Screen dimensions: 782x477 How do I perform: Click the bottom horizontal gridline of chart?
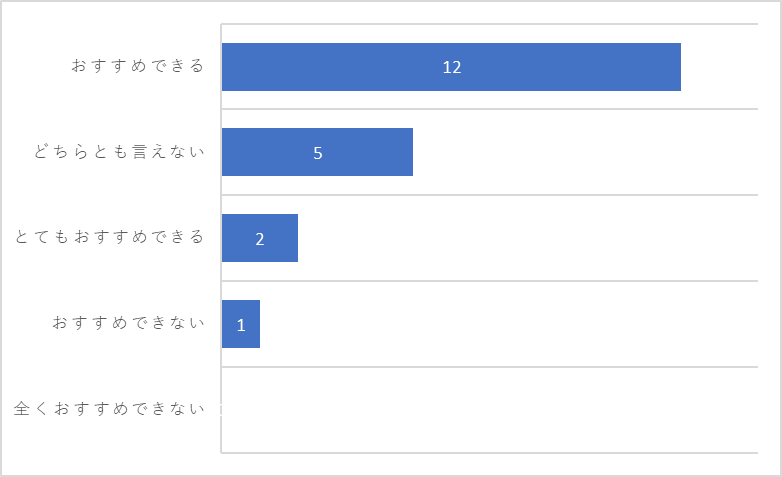(x=489, y=453)
